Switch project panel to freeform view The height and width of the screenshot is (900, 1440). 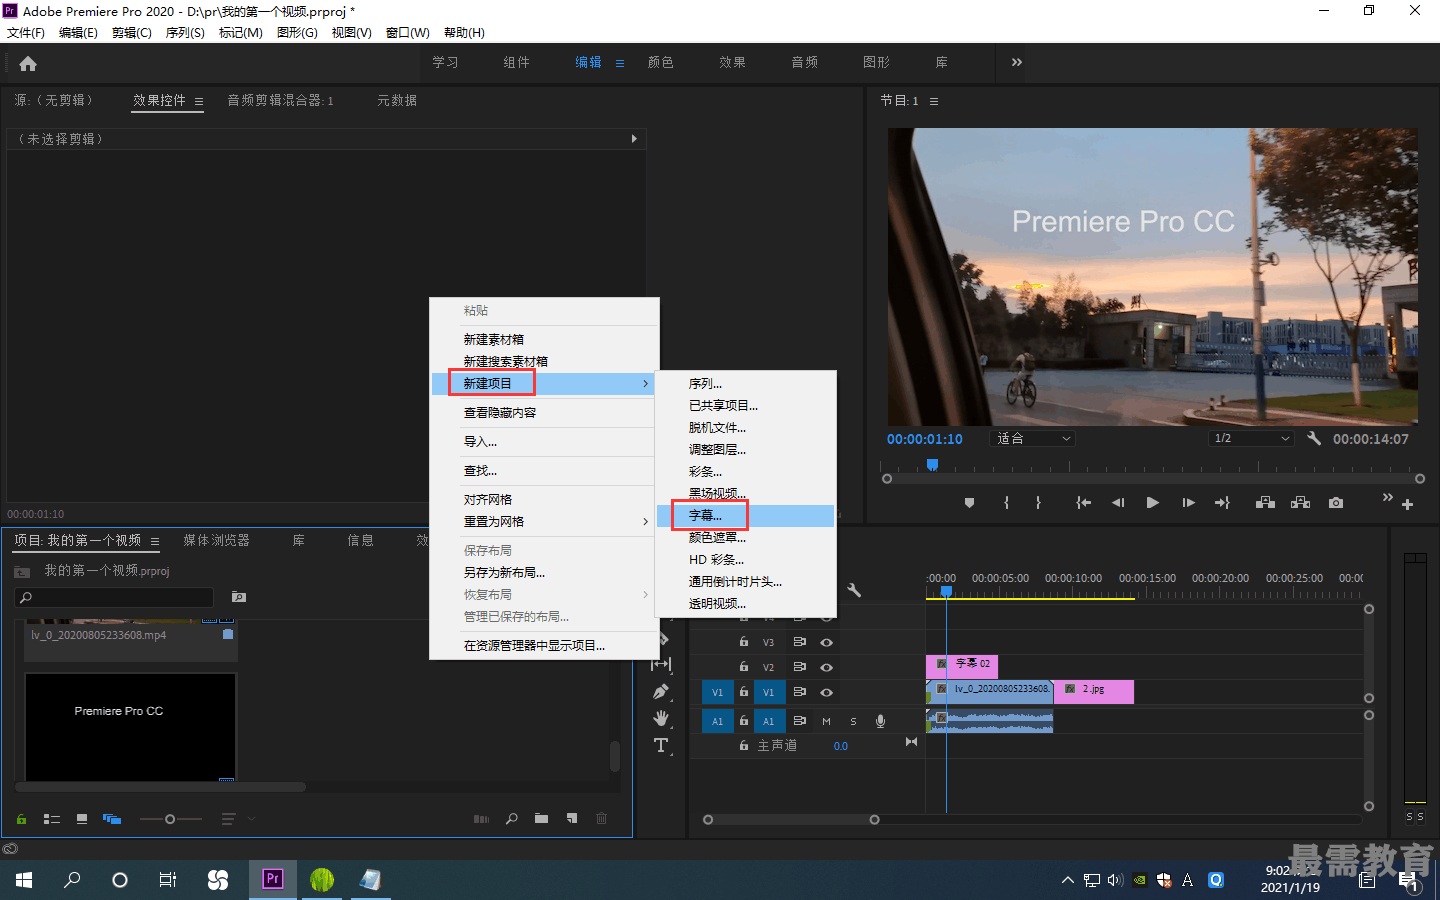tap(112, 819)
